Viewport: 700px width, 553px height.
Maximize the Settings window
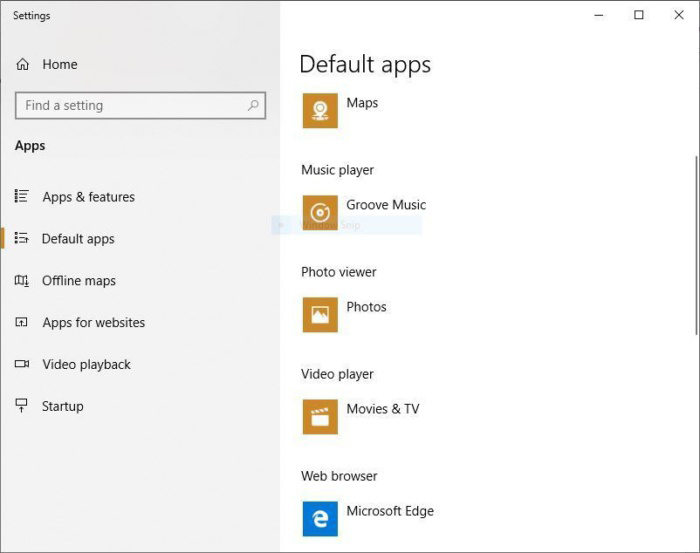click(639, 15)
